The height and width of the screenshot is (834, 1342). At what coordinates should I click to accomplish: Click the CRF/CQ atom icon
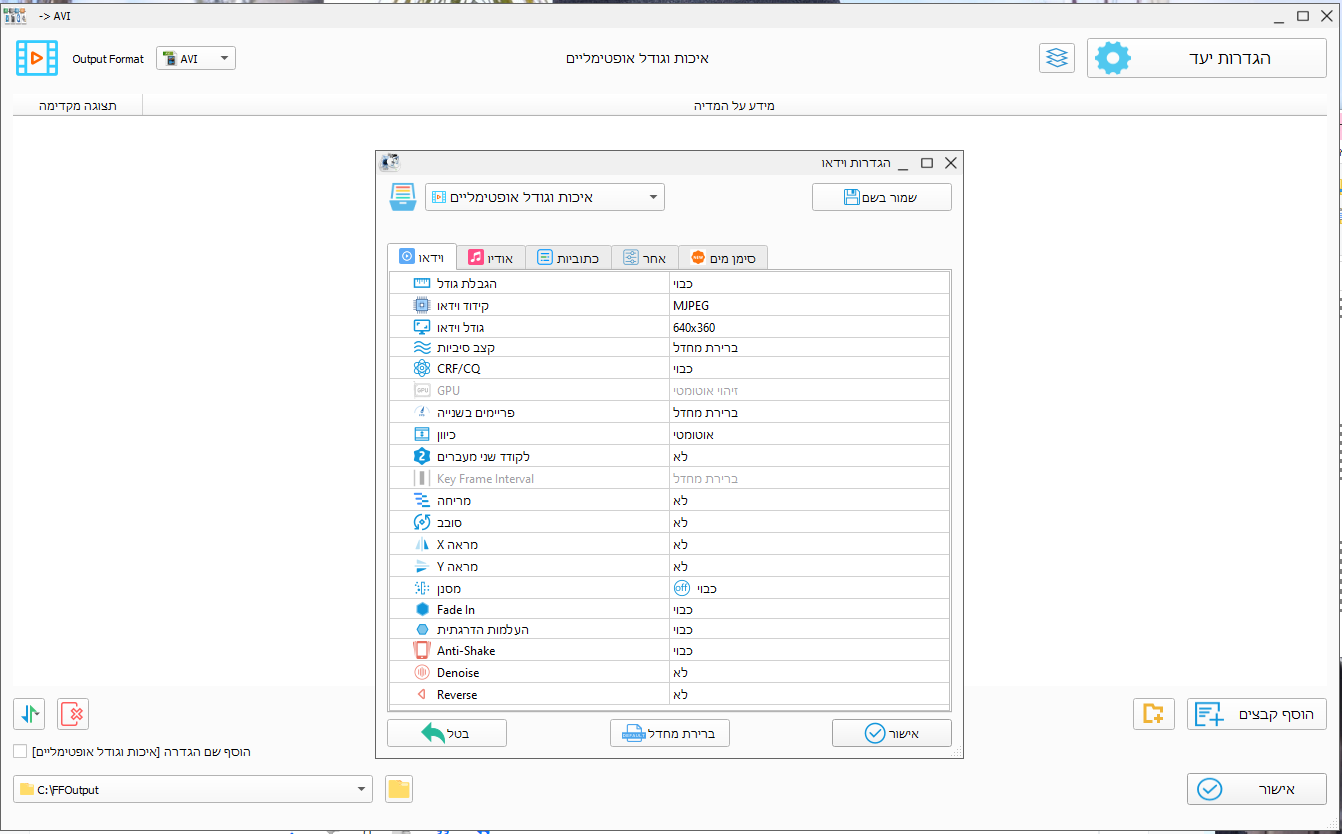(421, 369)
